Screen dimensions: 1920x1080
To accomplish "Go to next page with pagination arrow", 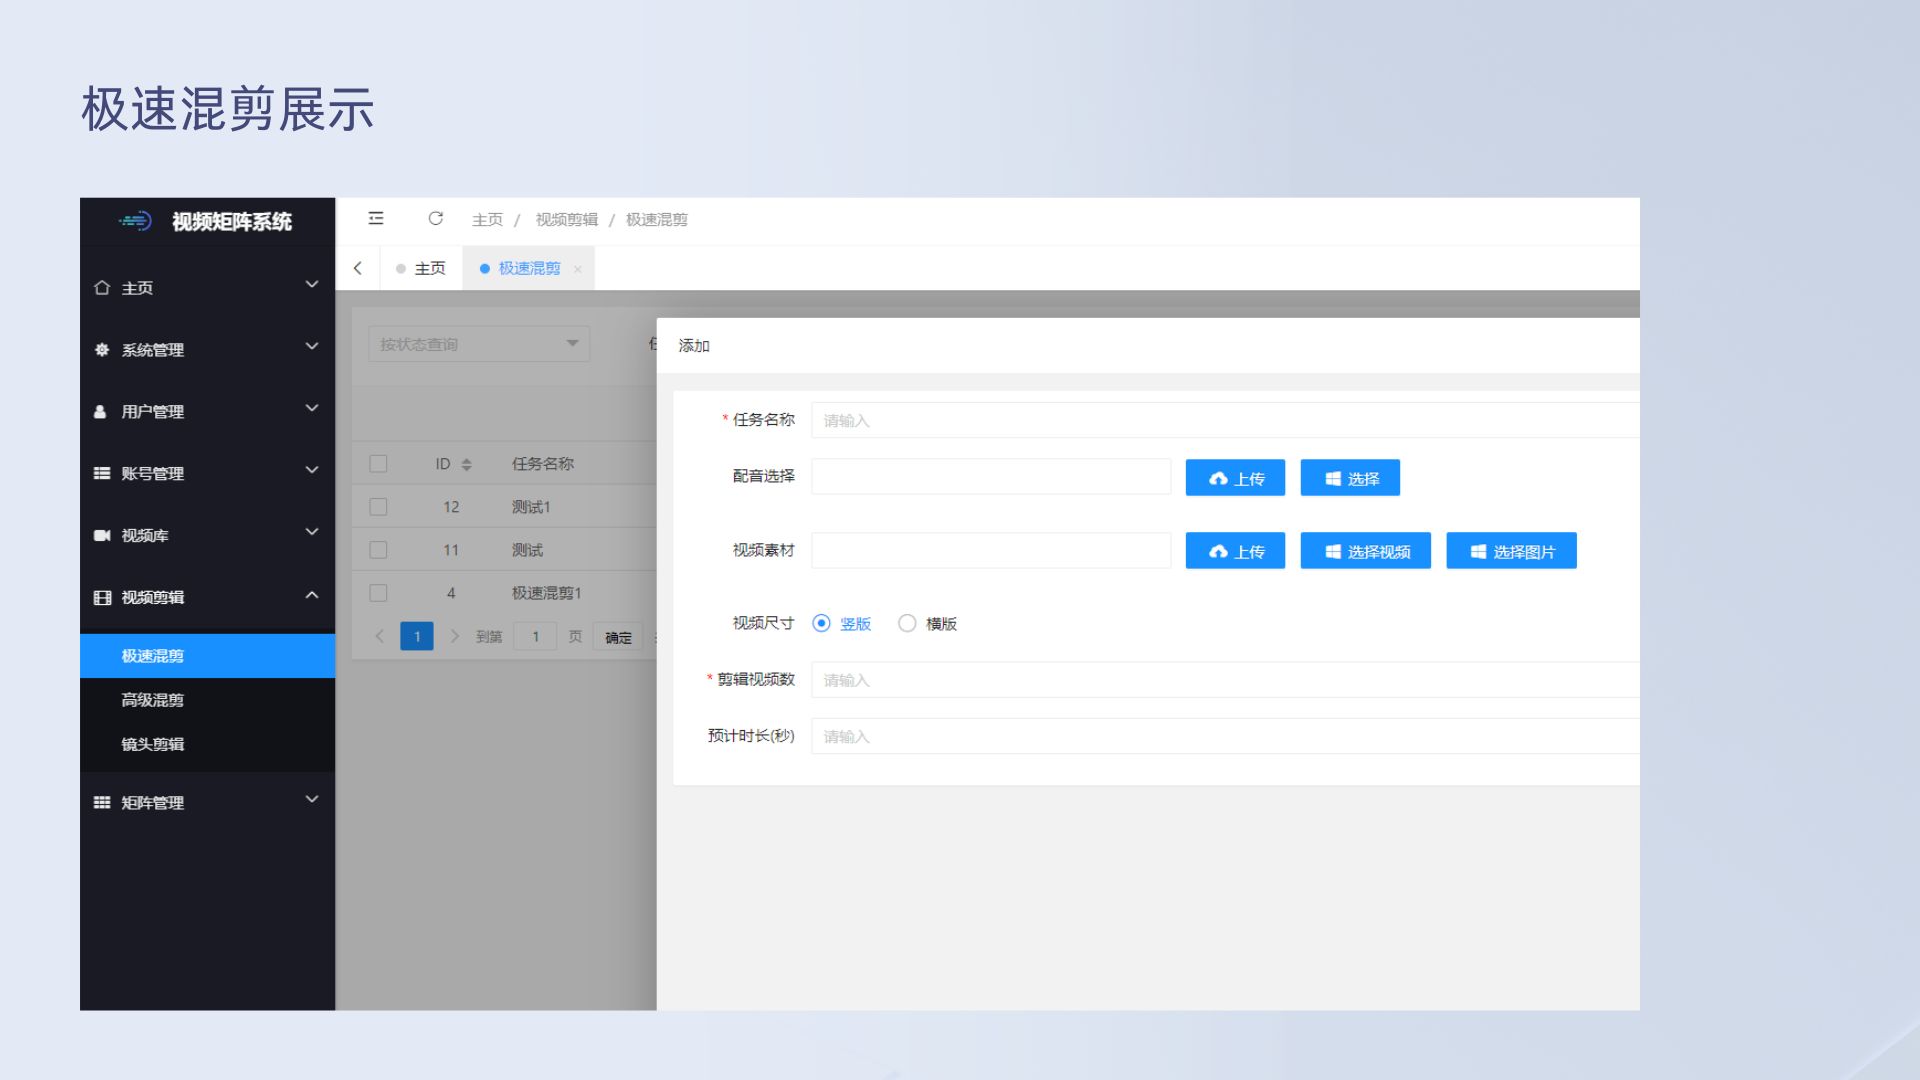I will coord(454,636).
